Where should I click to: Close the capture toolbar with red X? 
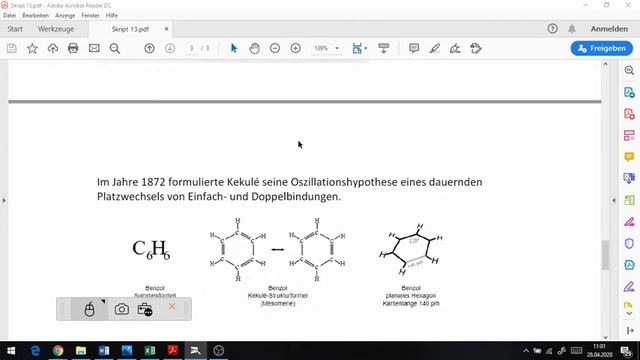point(172,306)
